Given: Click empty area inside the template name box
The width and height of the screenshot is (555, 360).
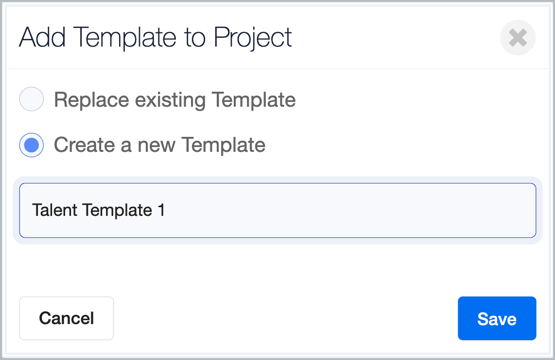Looking at the screenshot, I should tap(350, 210).
